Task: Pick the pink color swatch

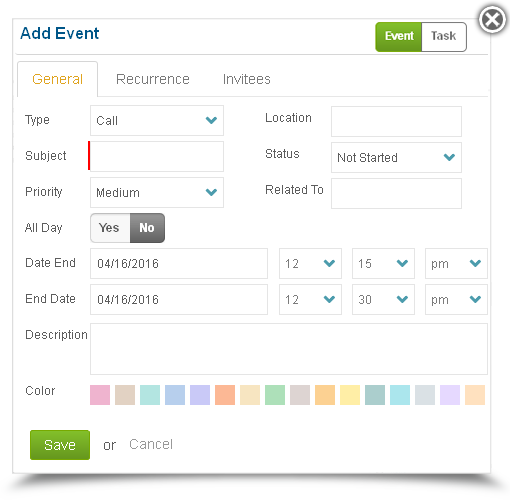Action: [x=100, y=395]
